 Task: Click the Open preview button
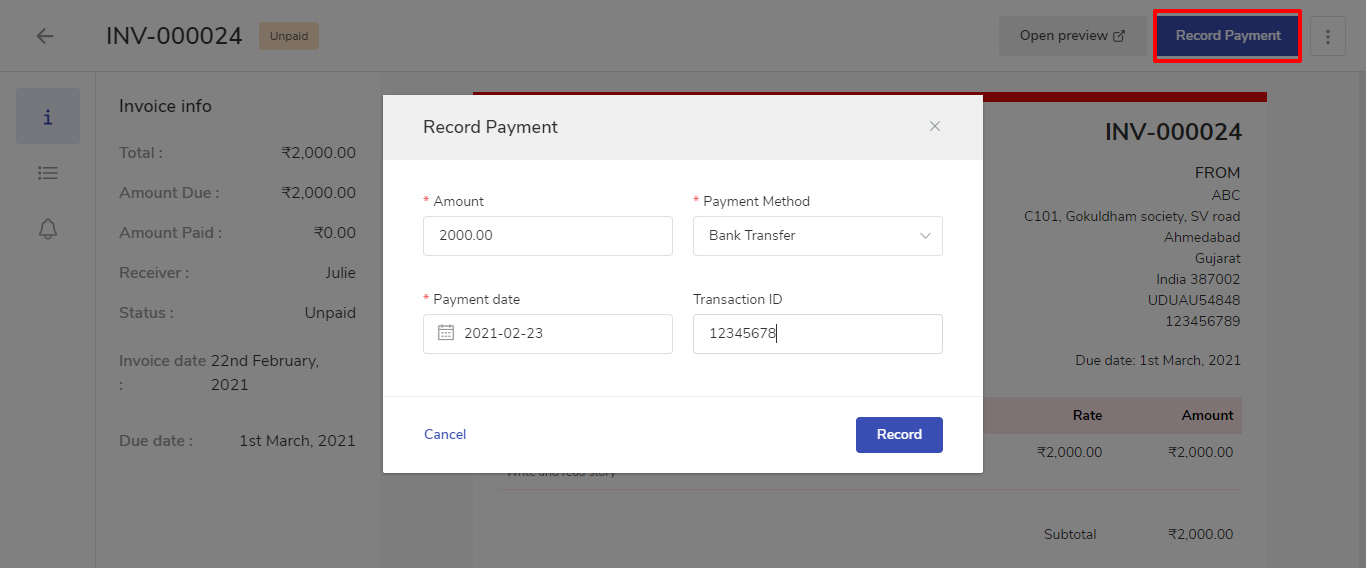click(1072, 36)
